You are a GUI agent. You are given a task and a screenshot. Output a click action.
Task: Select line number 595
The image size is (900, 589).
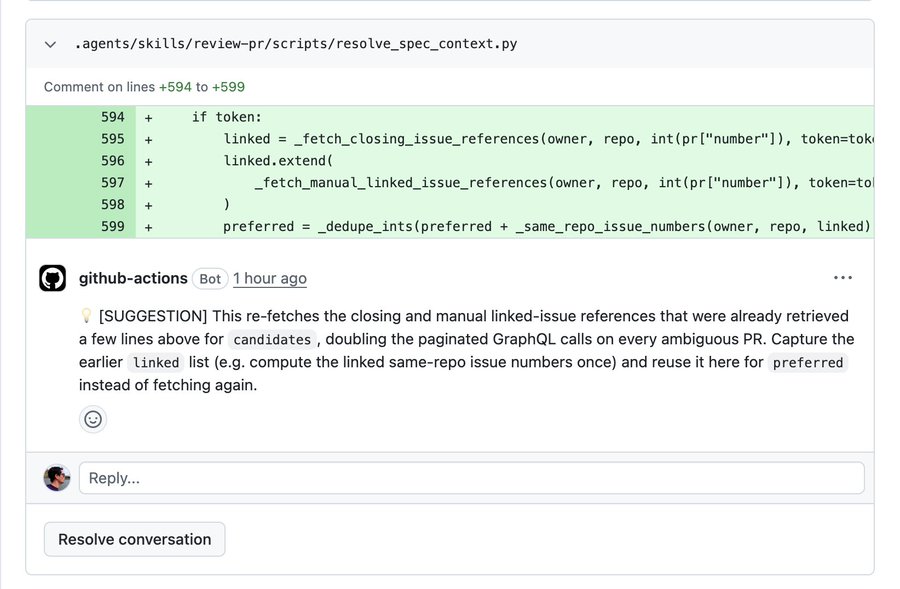pos(112,139)
